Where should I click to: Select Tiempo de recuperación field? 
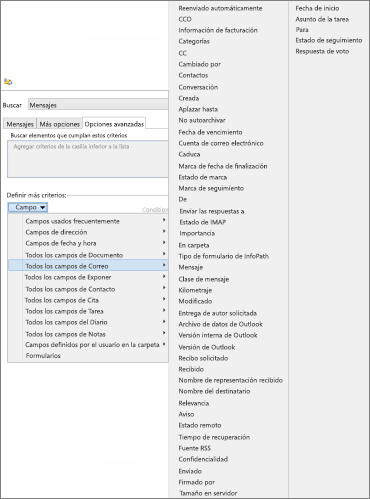click(214, 437)
